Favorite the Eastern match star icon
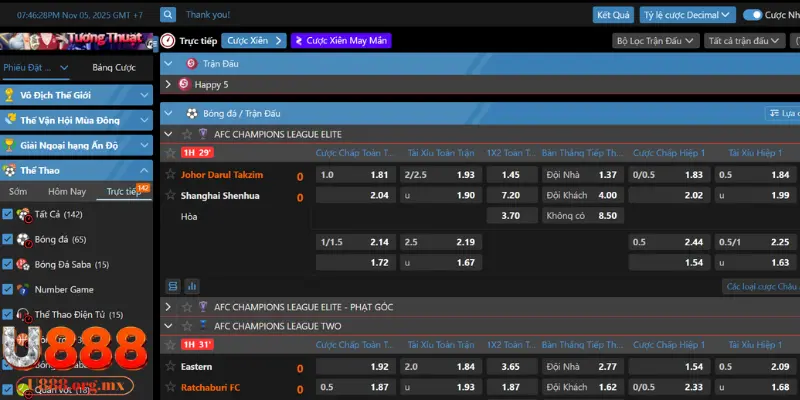This screenshot has width=800, height=400. [x=170, y=367]
